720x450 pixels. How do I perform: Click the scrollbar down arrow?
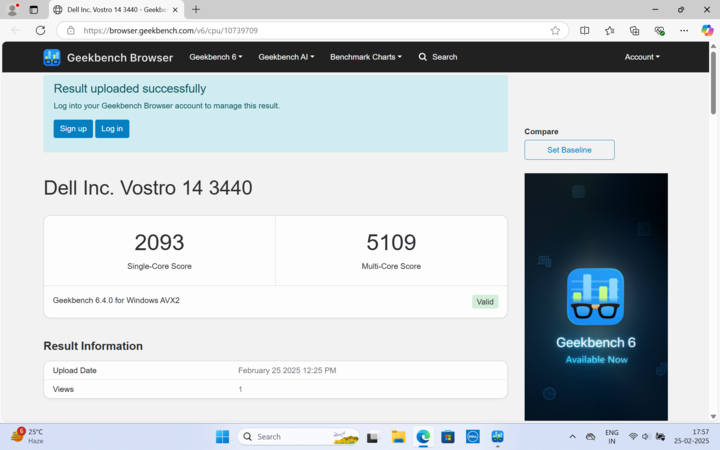[x=713, y=416]
